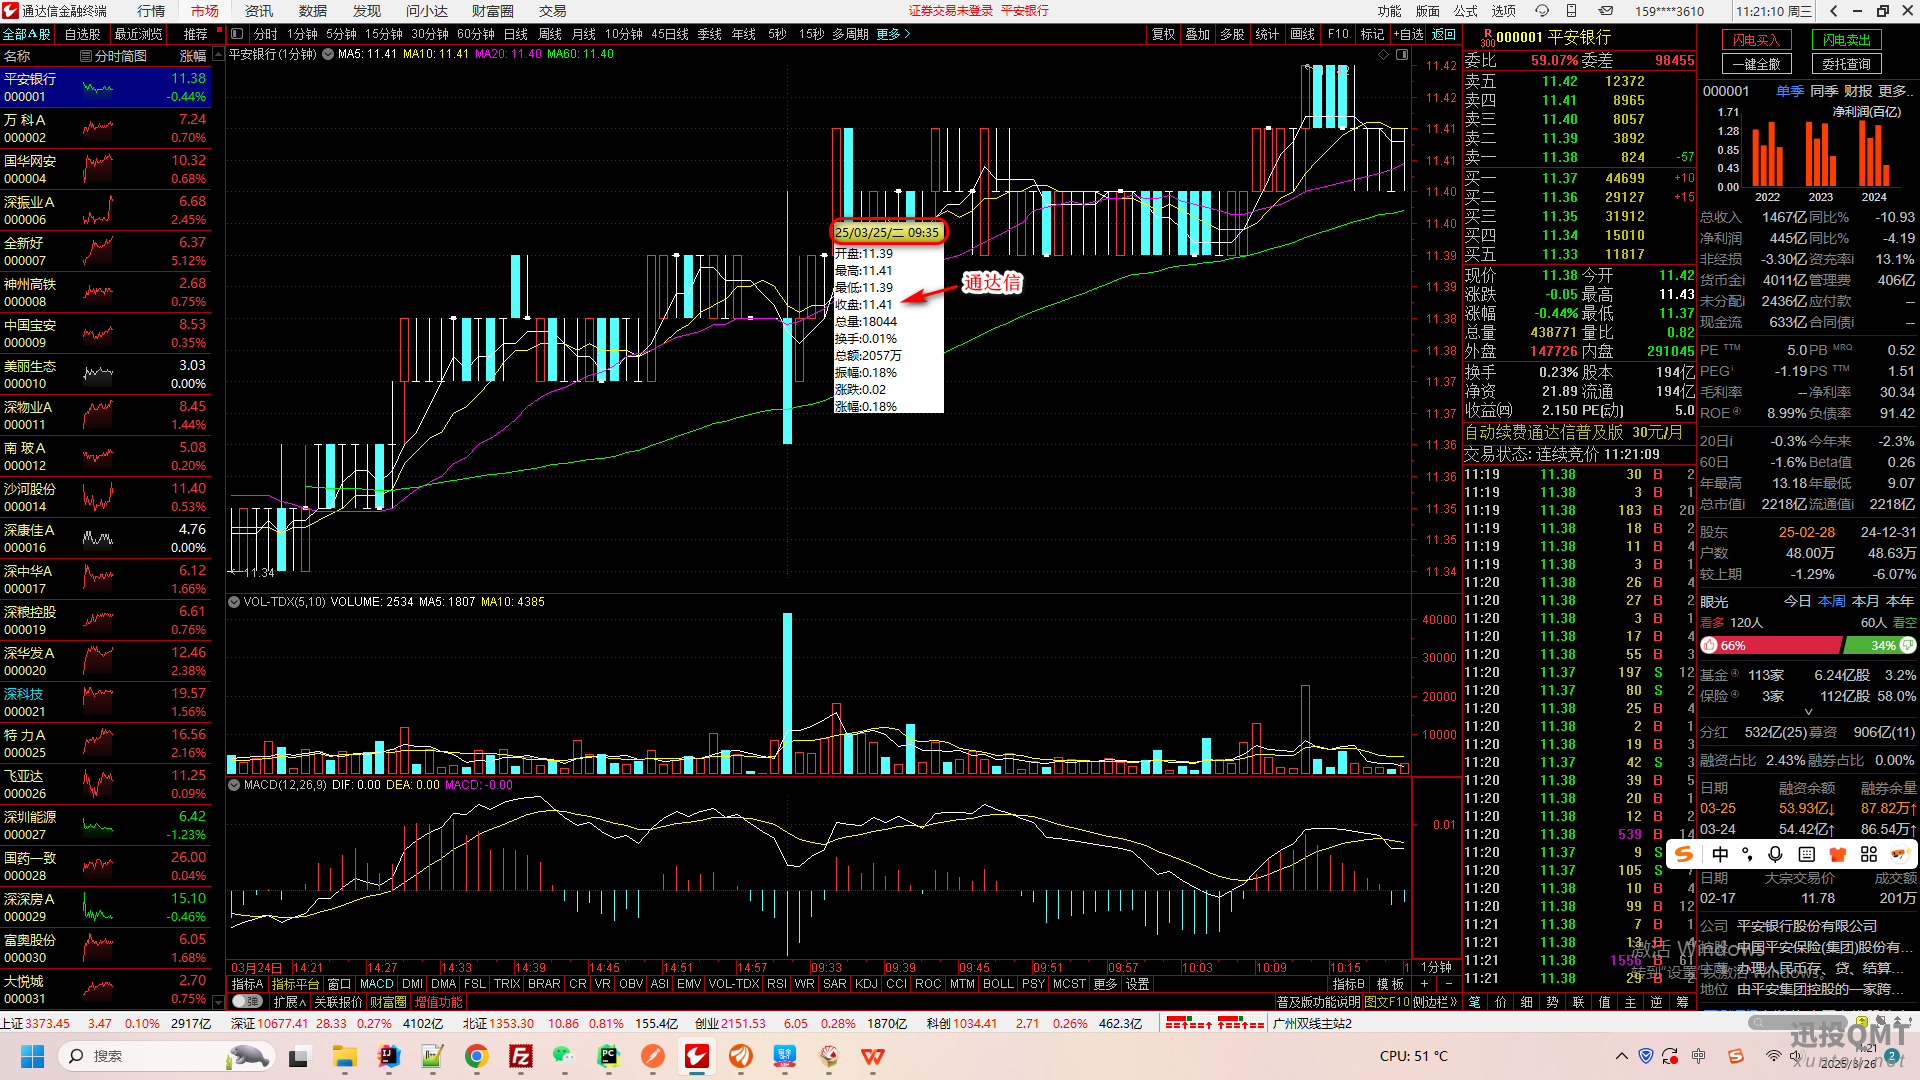Click the 闪电卖出 button
Viewport: 1920px width, 1080px height.
tap(1846, 40)
